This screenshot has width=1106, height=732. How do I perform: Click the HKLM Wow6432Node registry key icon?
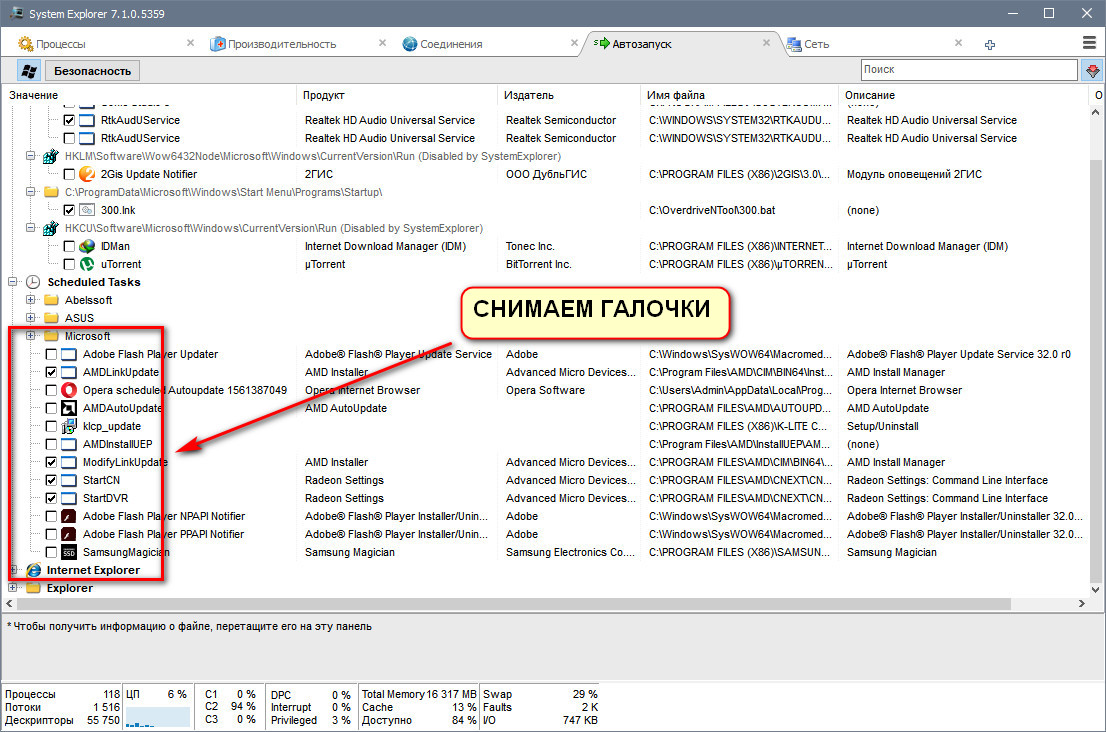pos(51,157)
